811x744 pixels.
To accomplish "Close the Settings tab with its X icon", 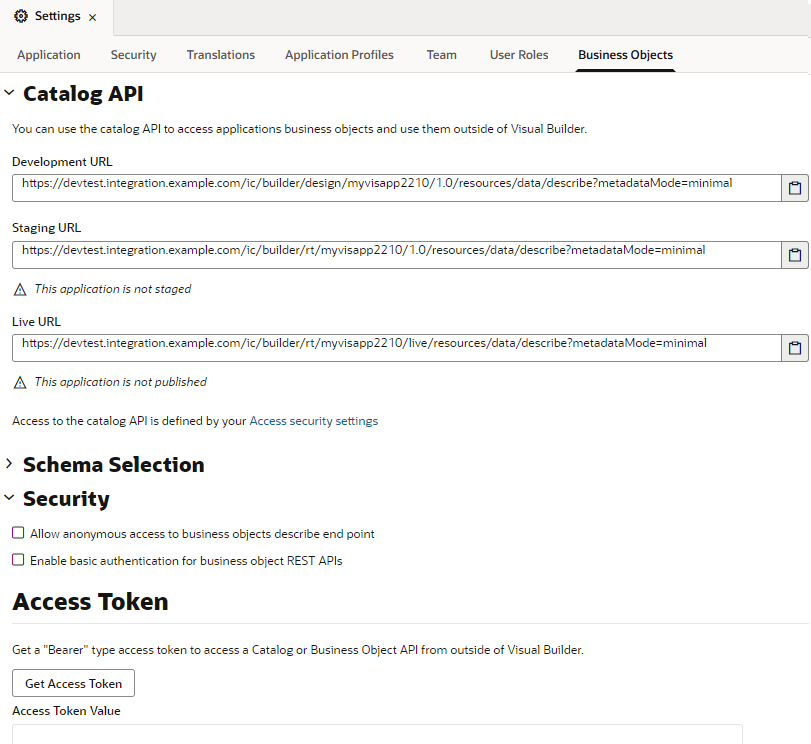I will coord(91,16).
